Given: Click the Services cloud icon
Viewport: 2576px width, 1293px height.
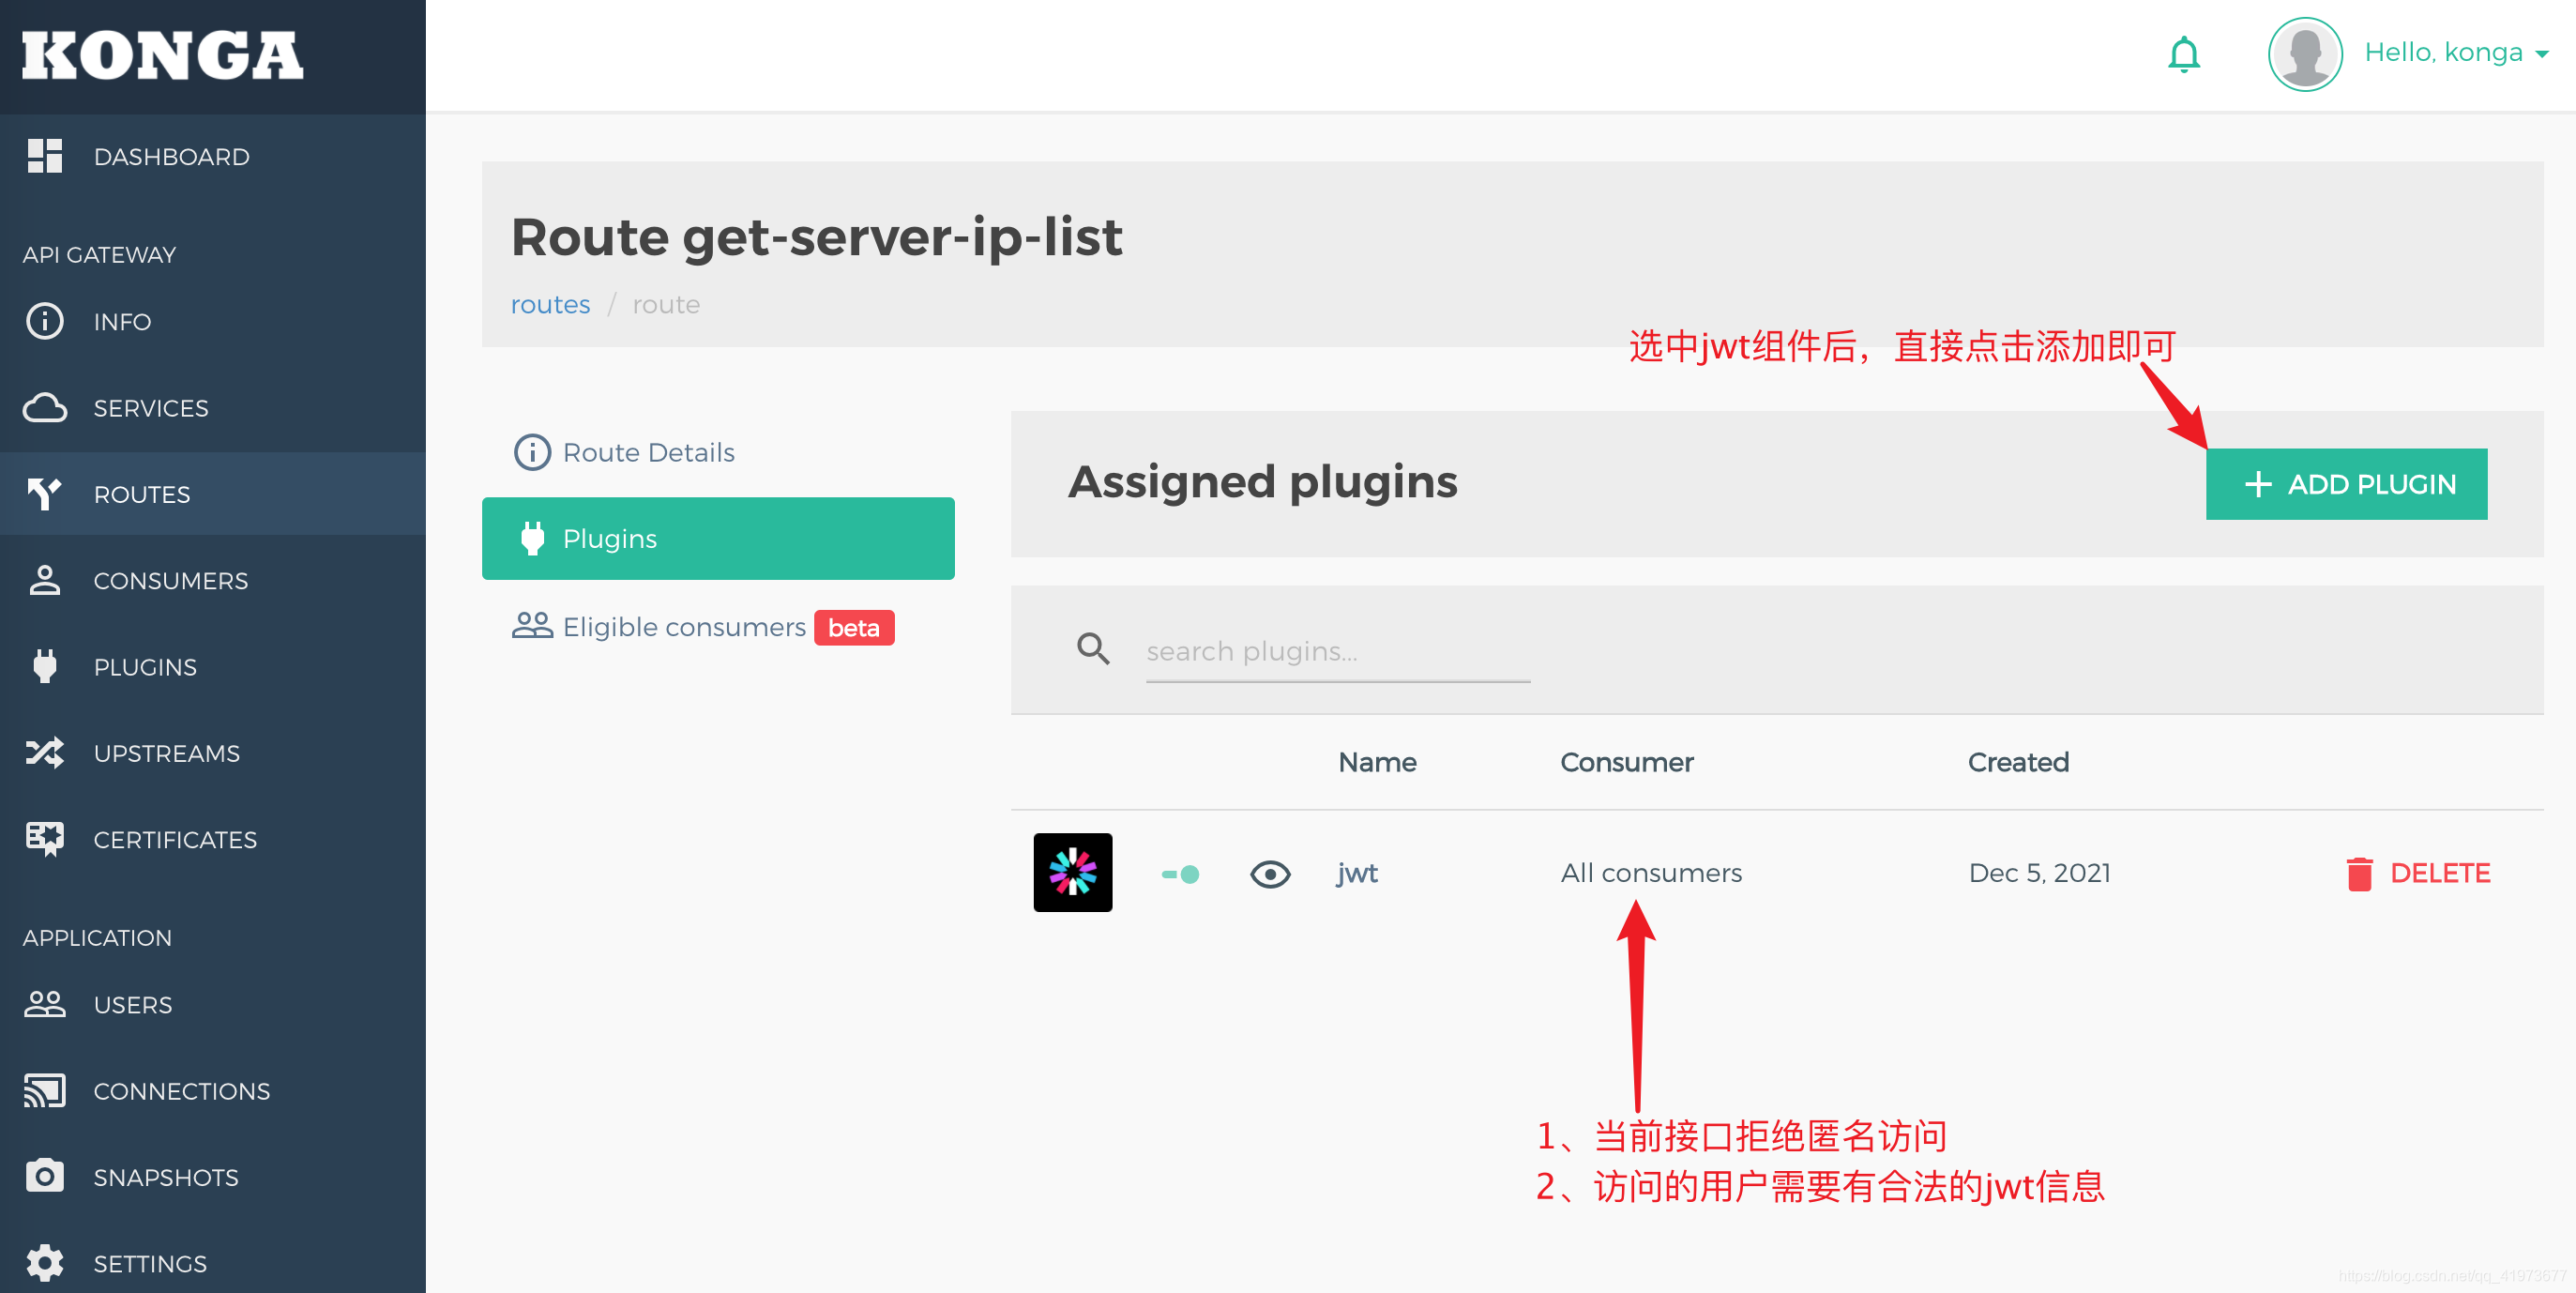Looking at the screenshot, I should pyautogui.click(x=45, y=408).
